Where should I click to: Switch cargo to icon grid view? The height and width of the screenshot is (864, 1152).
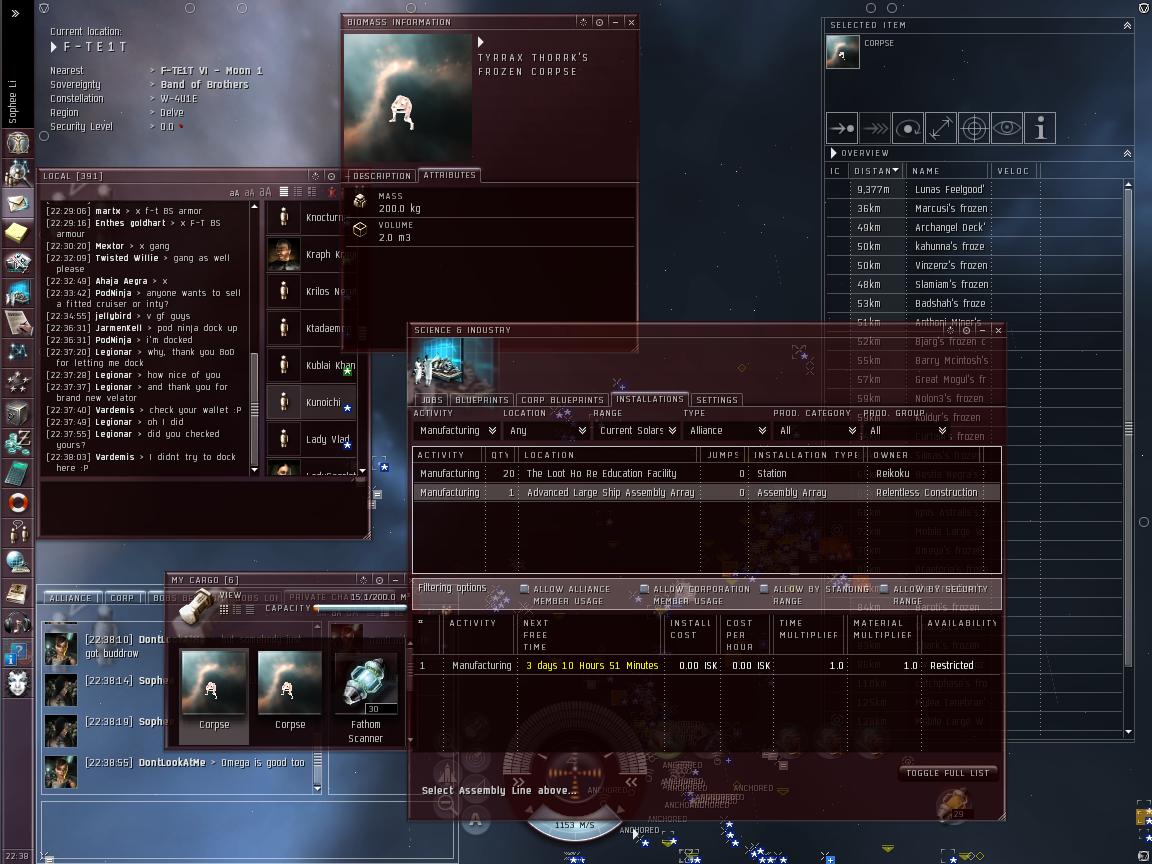pos(224,610)
